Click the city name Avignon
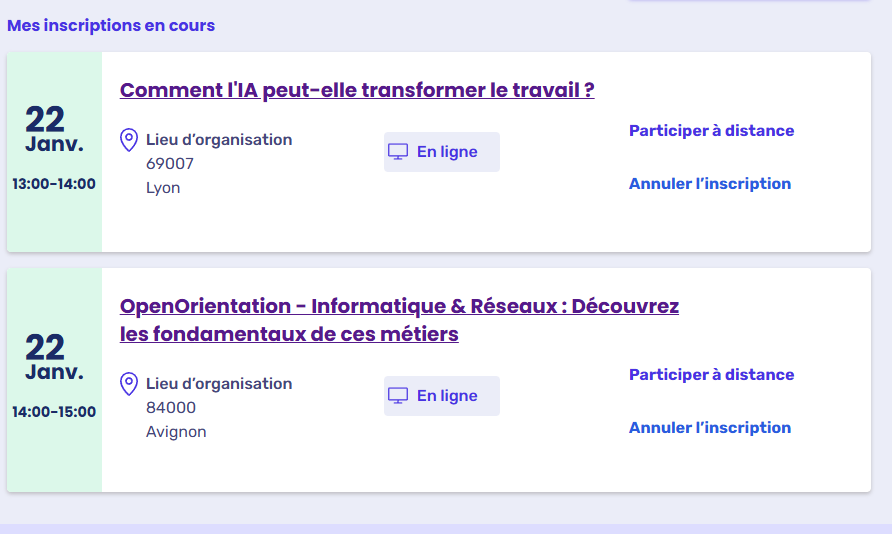The height and width of the screenshot is (534, 892). 176,432
